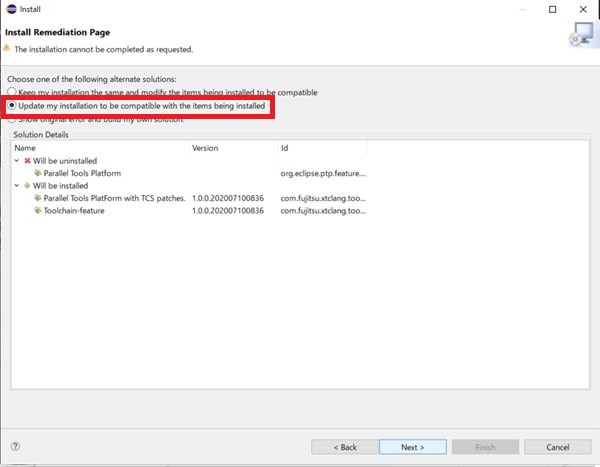Collapse the 'Will be installed' tree node
The height and width of the screenshot is (467, 600).
point(16,185)
